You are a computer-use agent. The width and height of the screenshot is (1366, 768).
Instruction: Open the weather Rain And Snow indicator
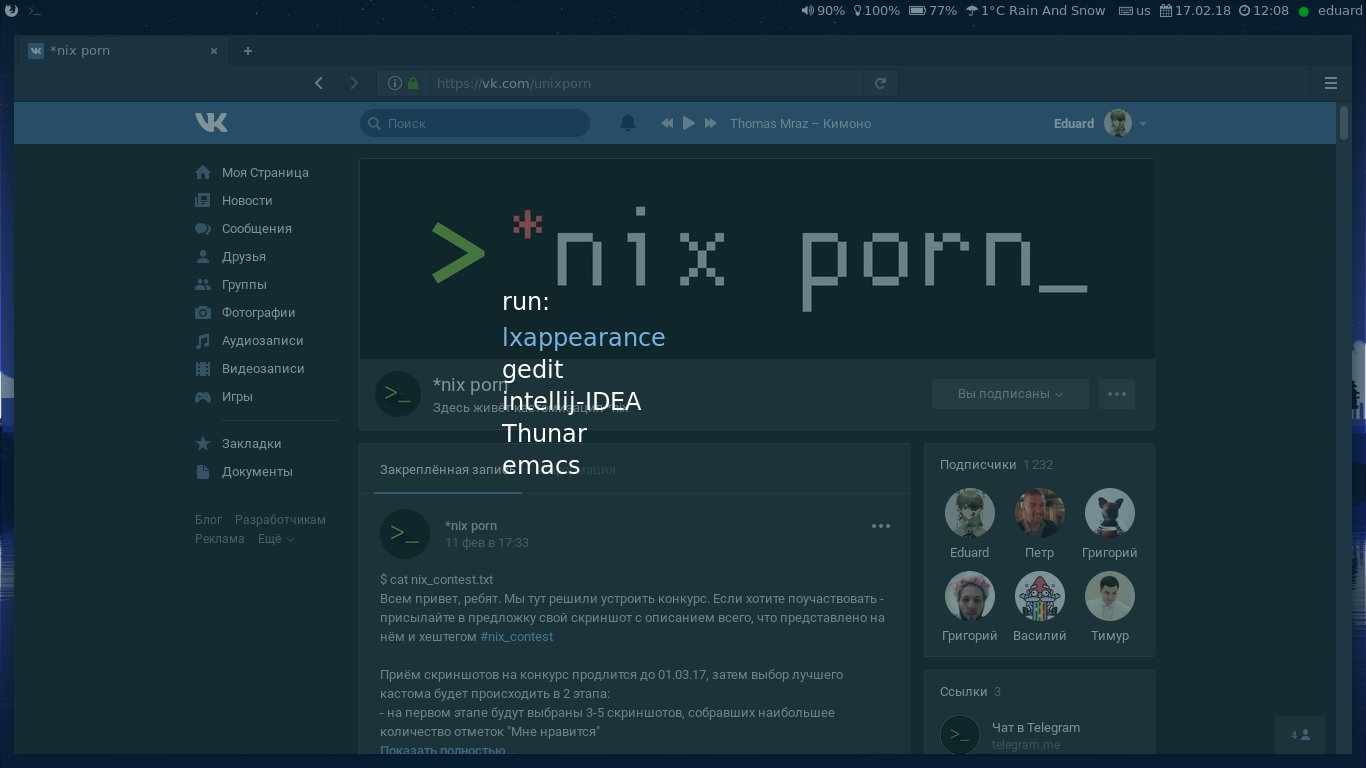pyautogui.click(x=1035, y=10)
